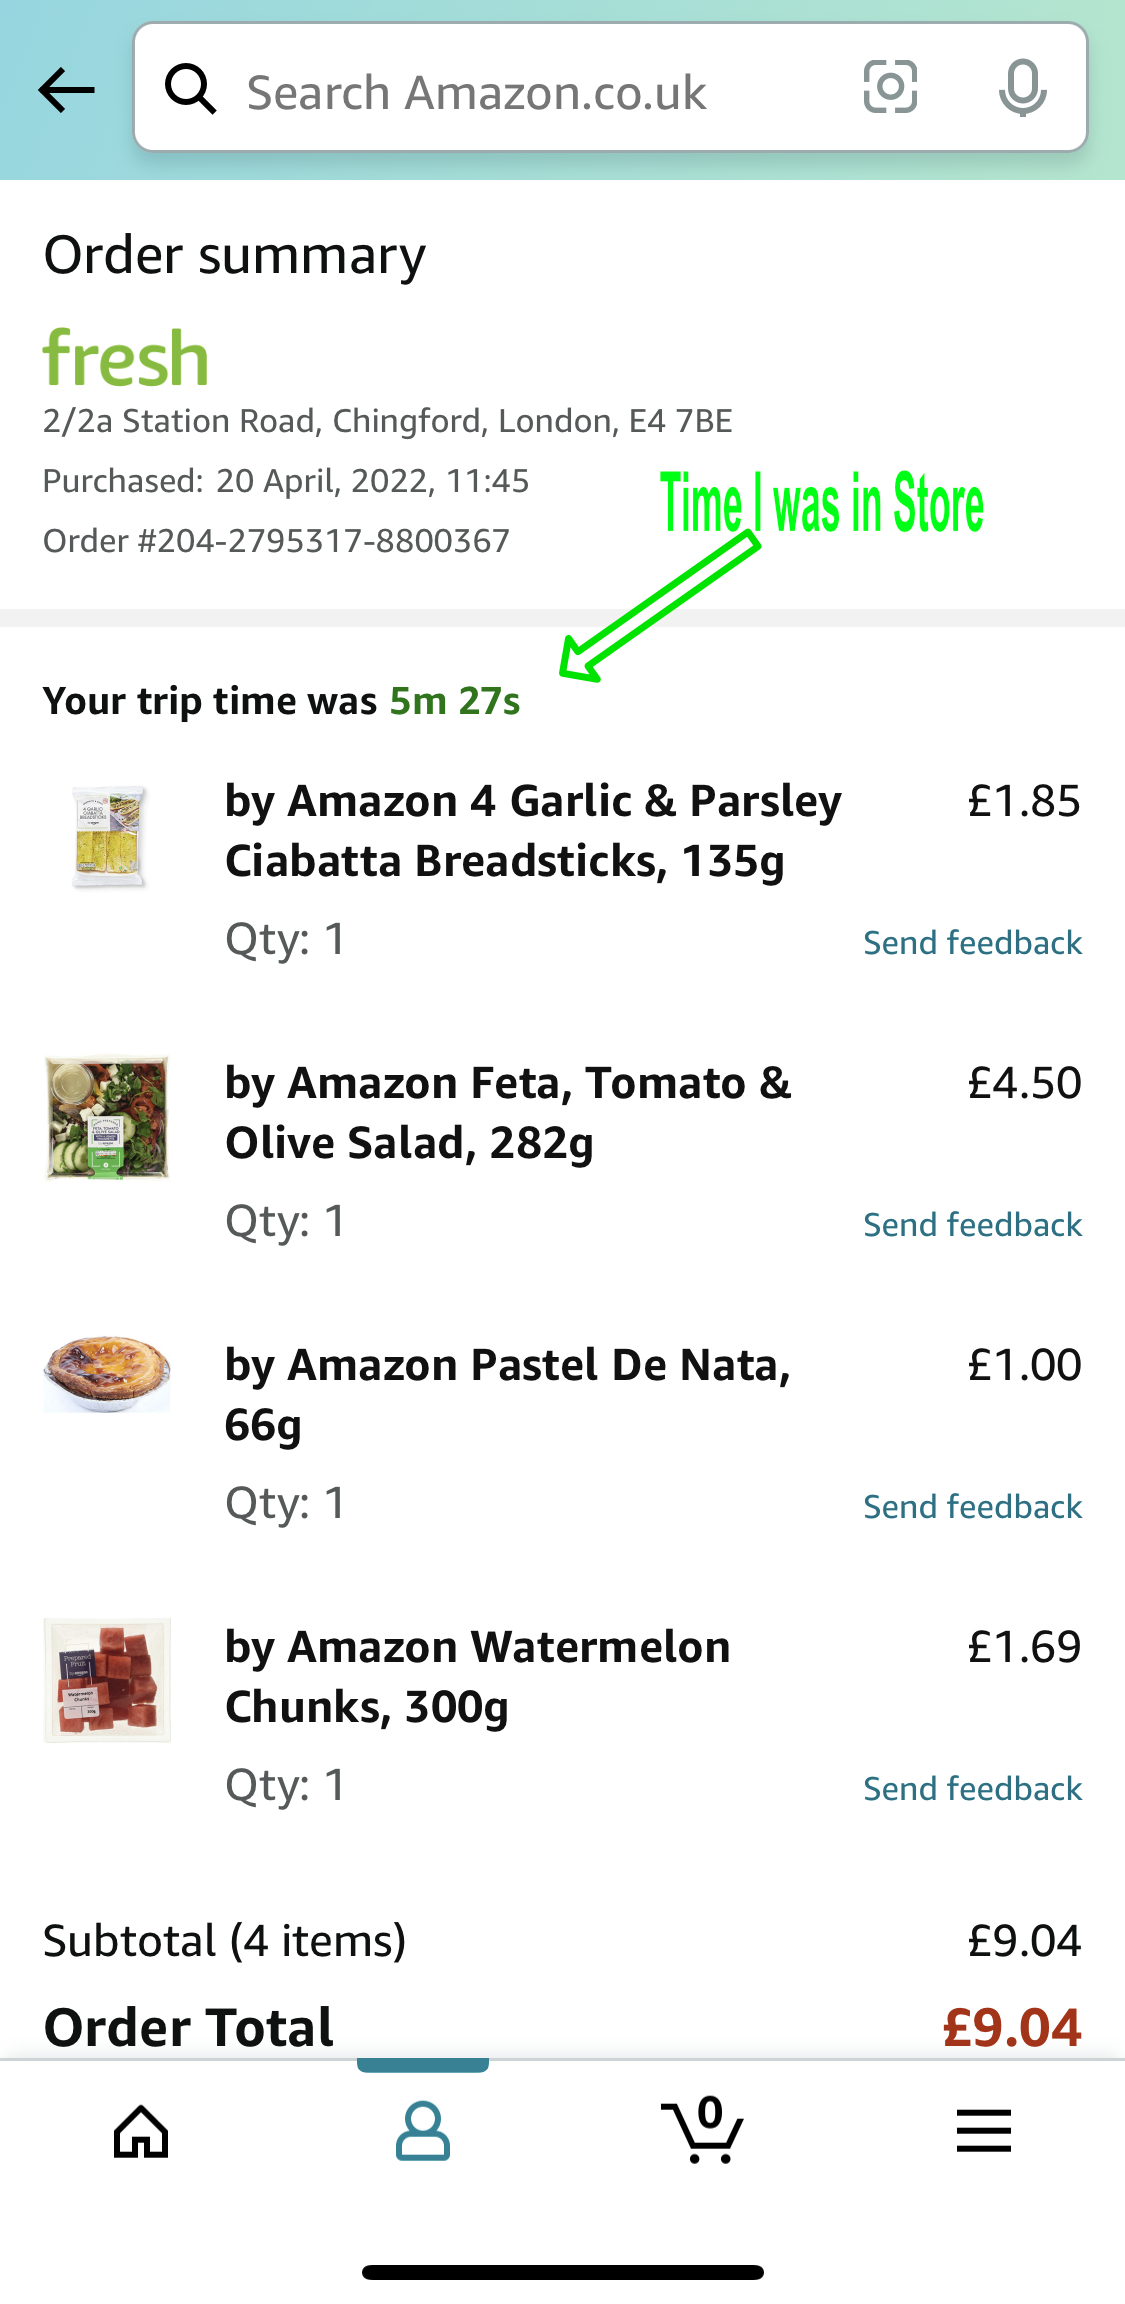Tap the Amazon fresh logo
This screenshot has height=2304, width=1125.
126,359
